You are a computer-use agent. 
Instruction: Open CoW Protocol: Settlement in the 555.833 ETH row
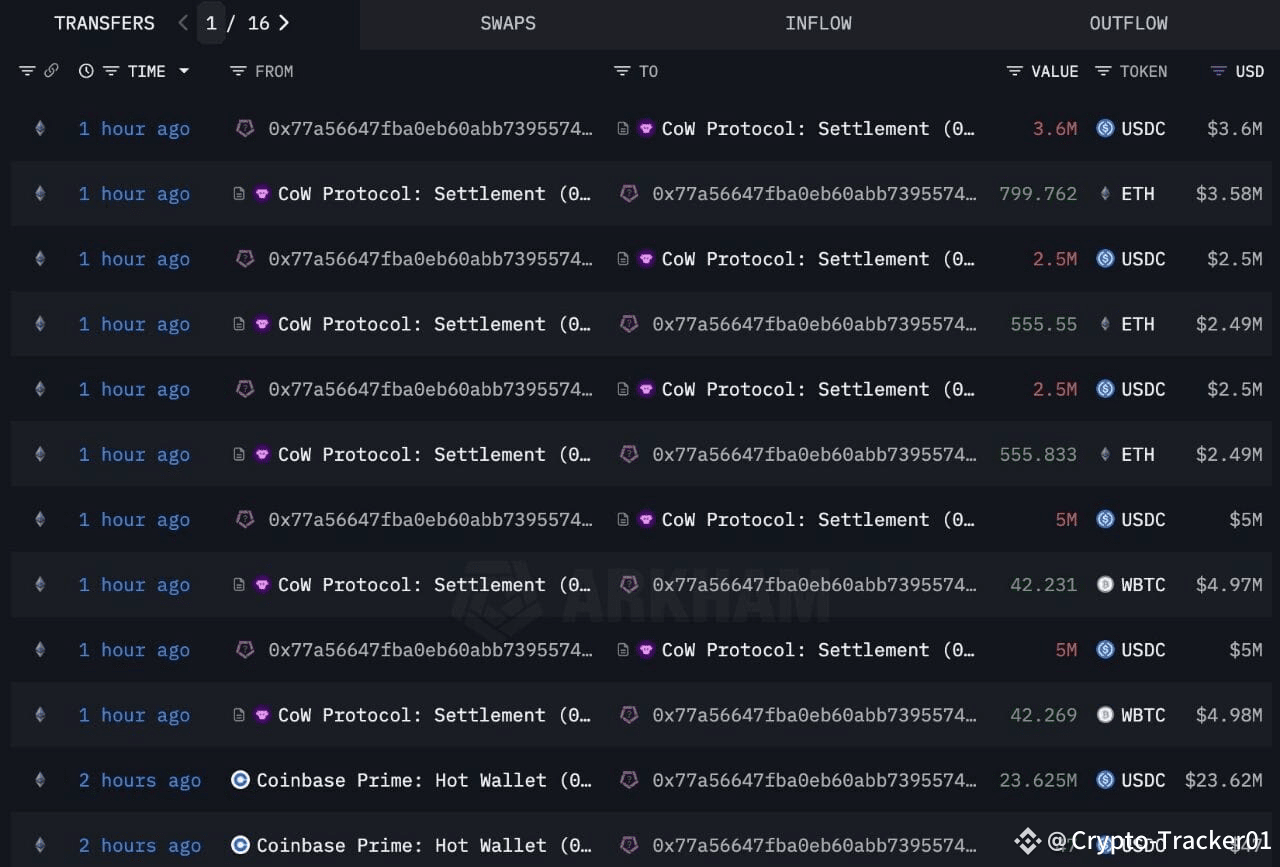point(434,454)
